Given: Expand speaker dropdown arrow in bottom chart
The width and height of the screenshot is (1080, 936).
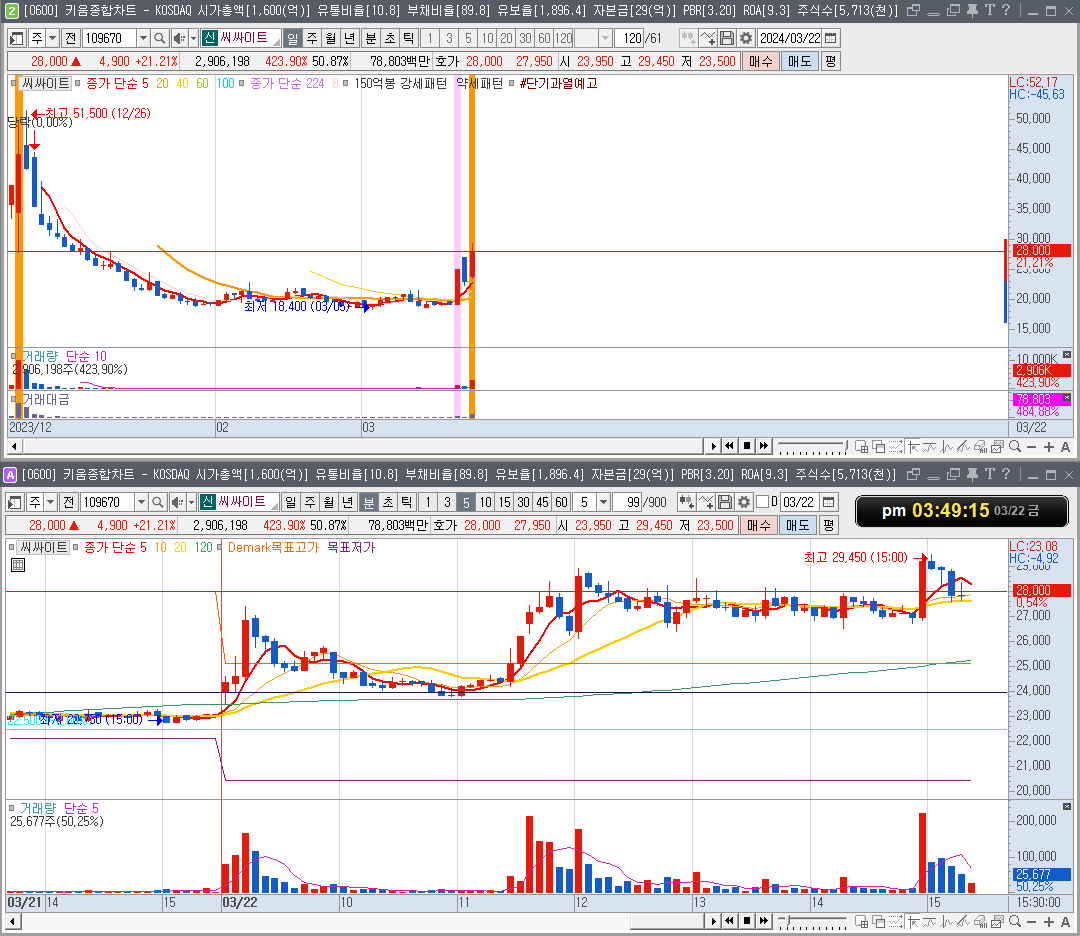Looking at the screenshot, I should click(191, 502).
